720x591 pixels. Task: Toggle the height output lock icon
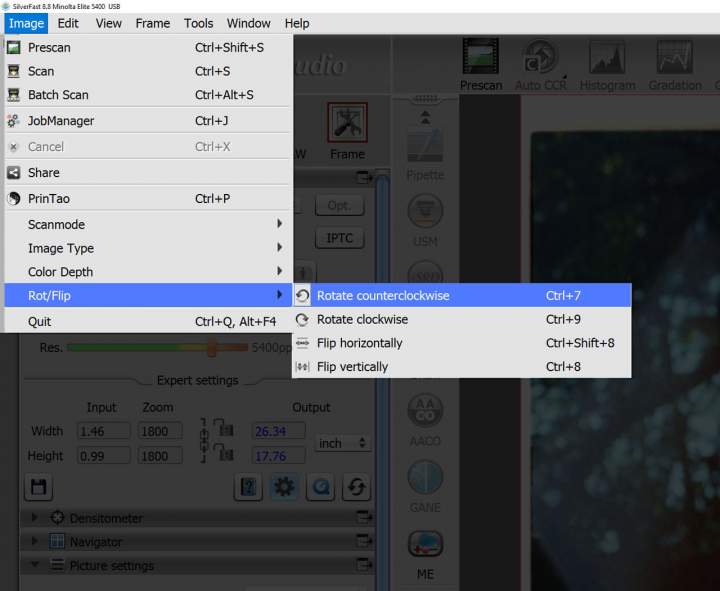point(226,453)
